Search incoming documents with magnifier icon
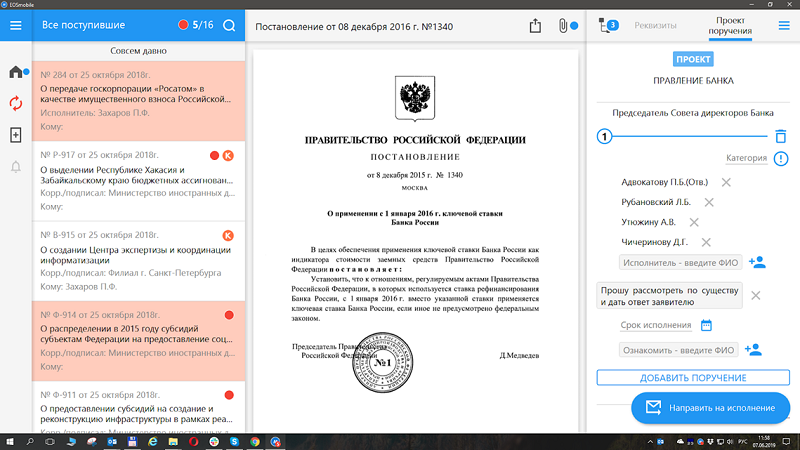 [229, 25]
